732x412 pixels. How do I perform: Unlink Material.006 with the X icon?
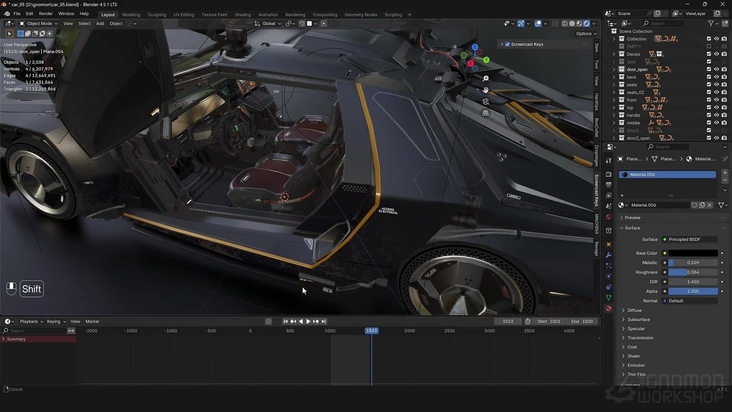(x=710, y=205)
